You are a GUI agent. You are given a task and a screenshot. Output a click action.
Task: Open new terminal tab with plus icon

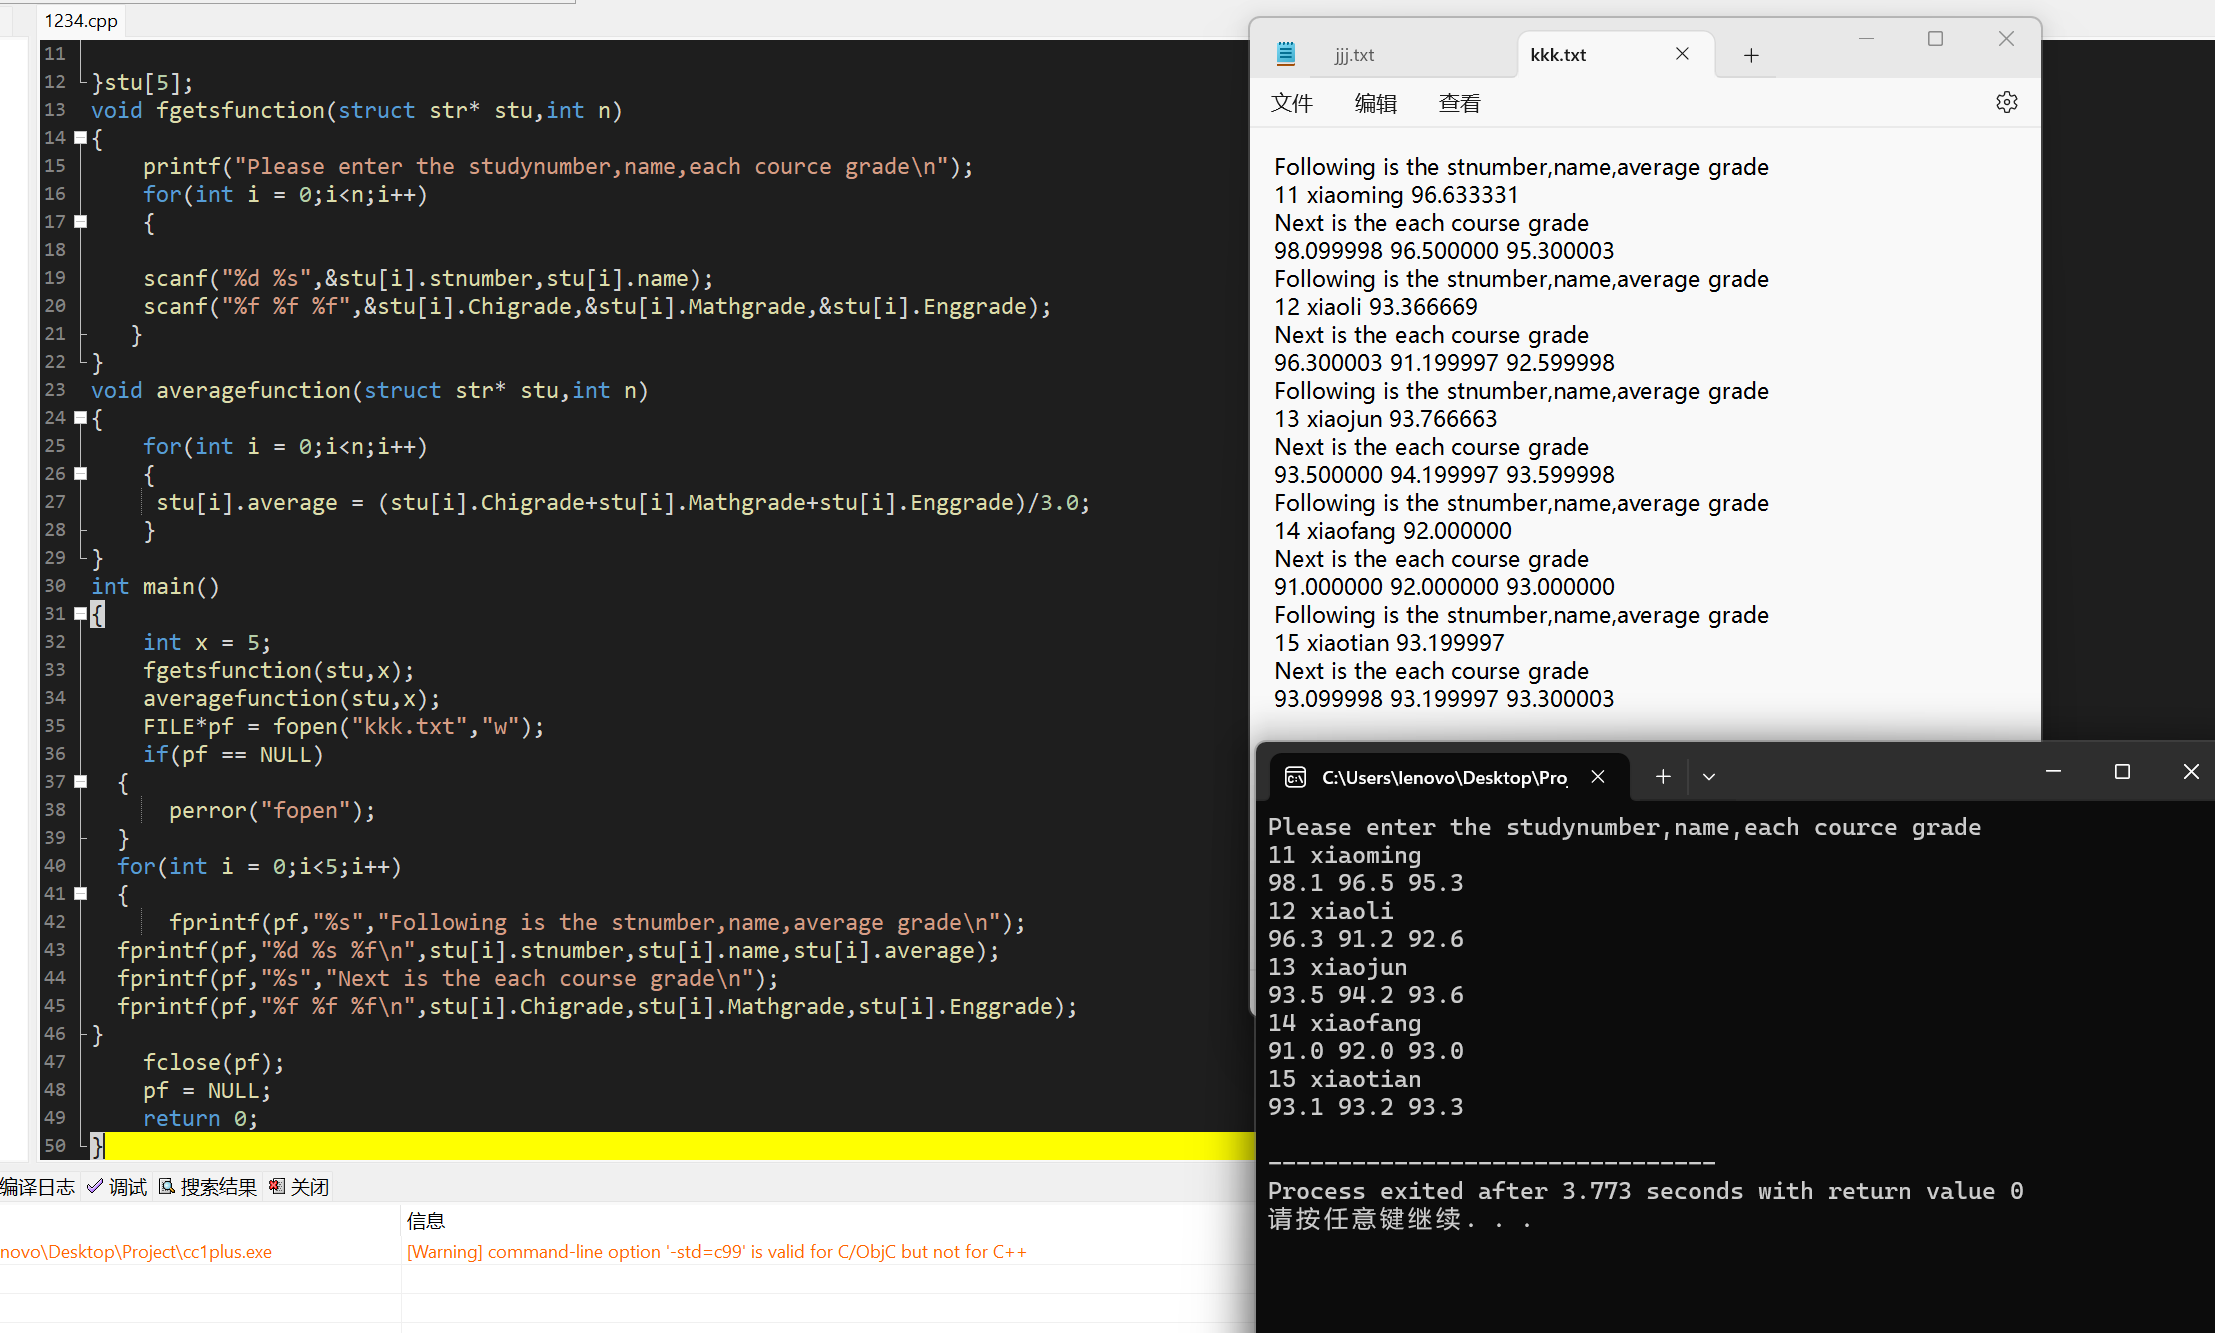[x=1663, y=777]
